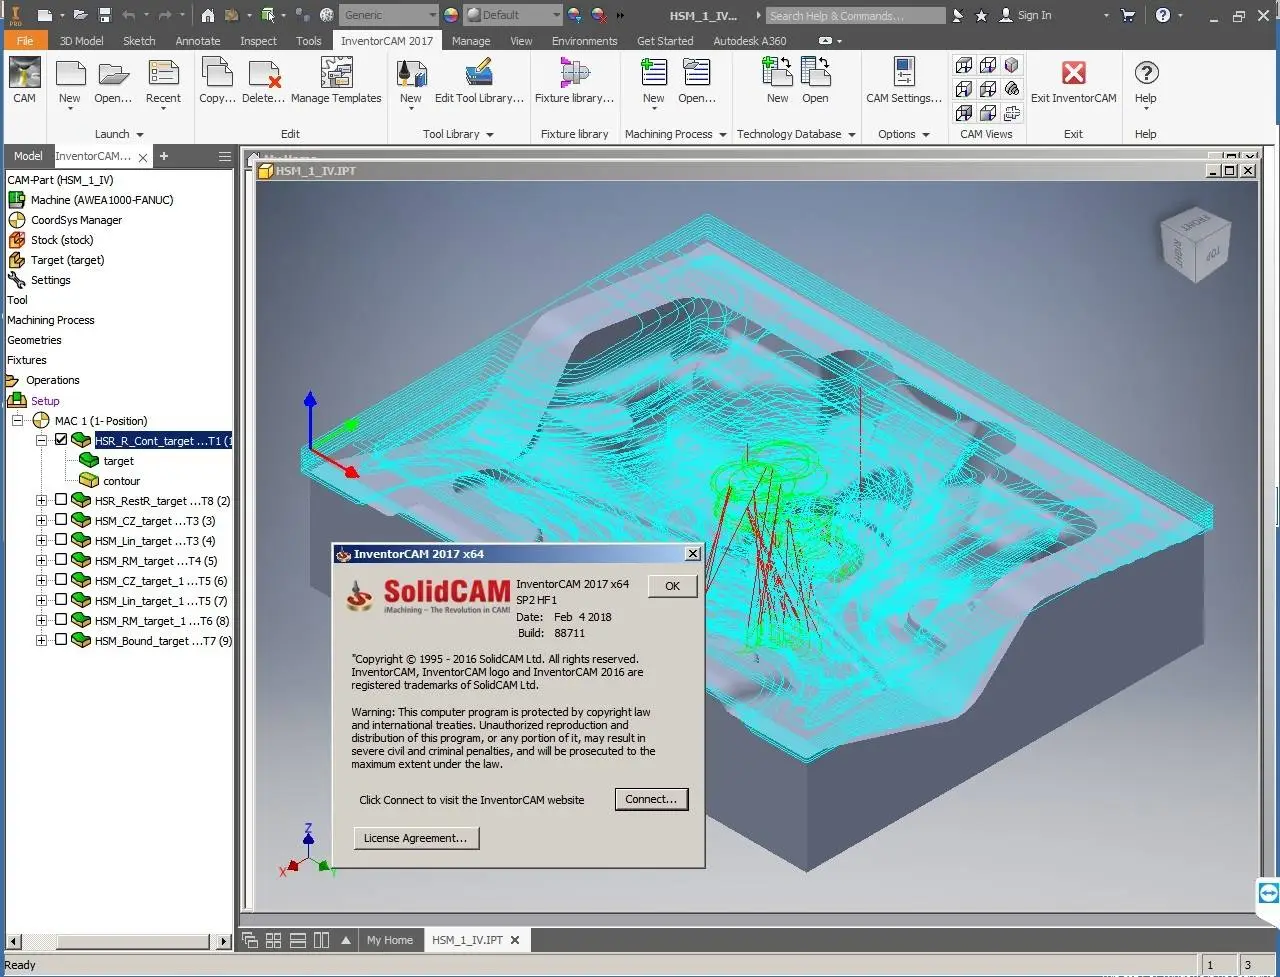Click OK in the InventorCAM about dialog

tap(672, 586)
